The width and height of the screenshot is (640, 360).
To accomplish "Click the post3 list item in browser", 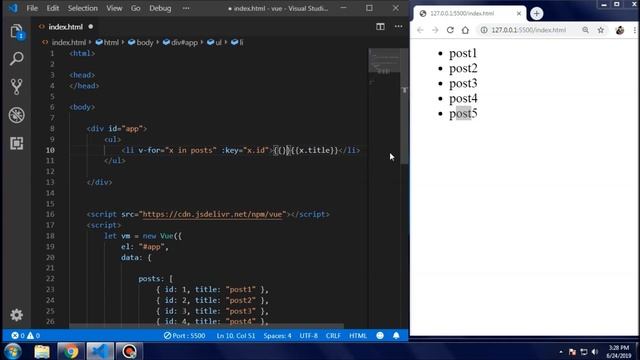I will [x=463, y=83].
